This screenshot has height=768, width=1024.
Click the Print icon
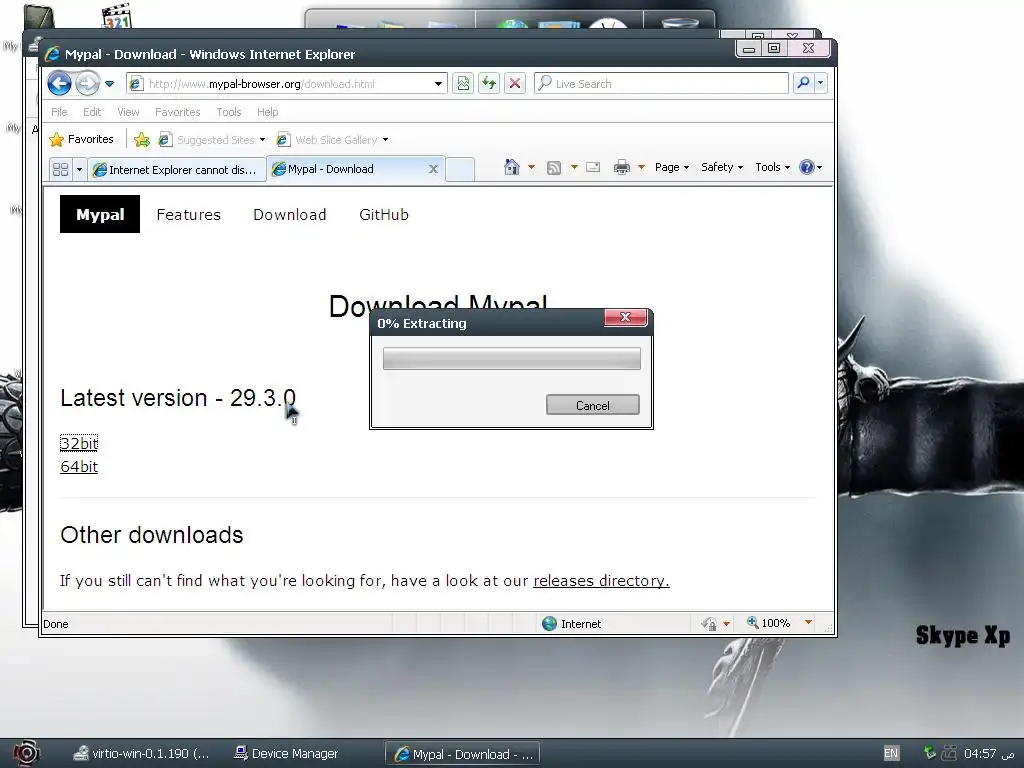click(x=622, y=167)
